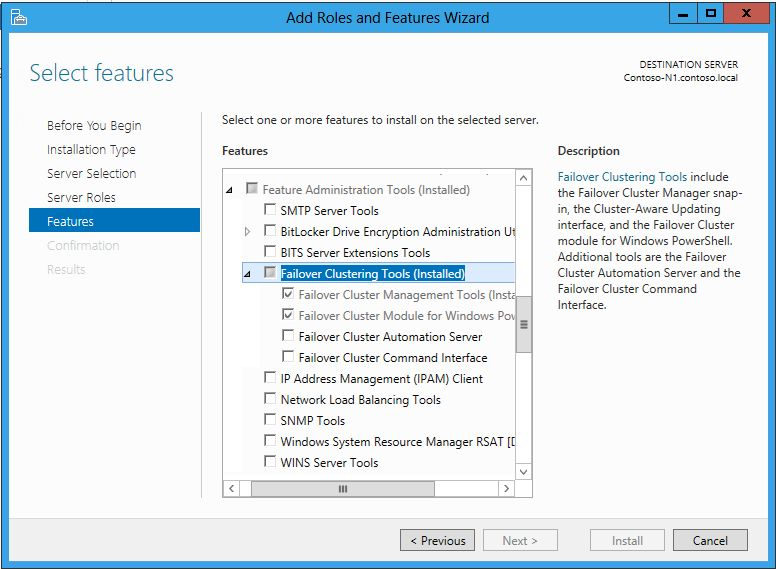Click the Previous button
776x569 pixels.
(437, 541)
